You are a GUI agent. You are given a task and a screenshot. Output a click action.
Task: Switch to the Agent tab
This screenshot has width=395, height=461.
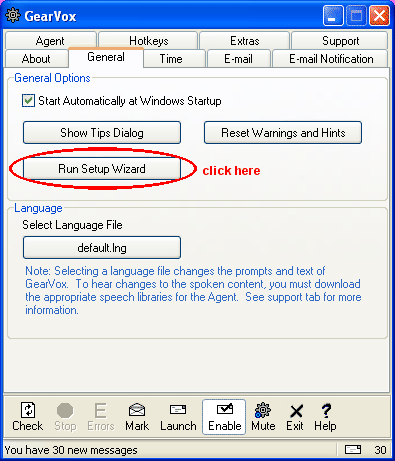[50, 41]
